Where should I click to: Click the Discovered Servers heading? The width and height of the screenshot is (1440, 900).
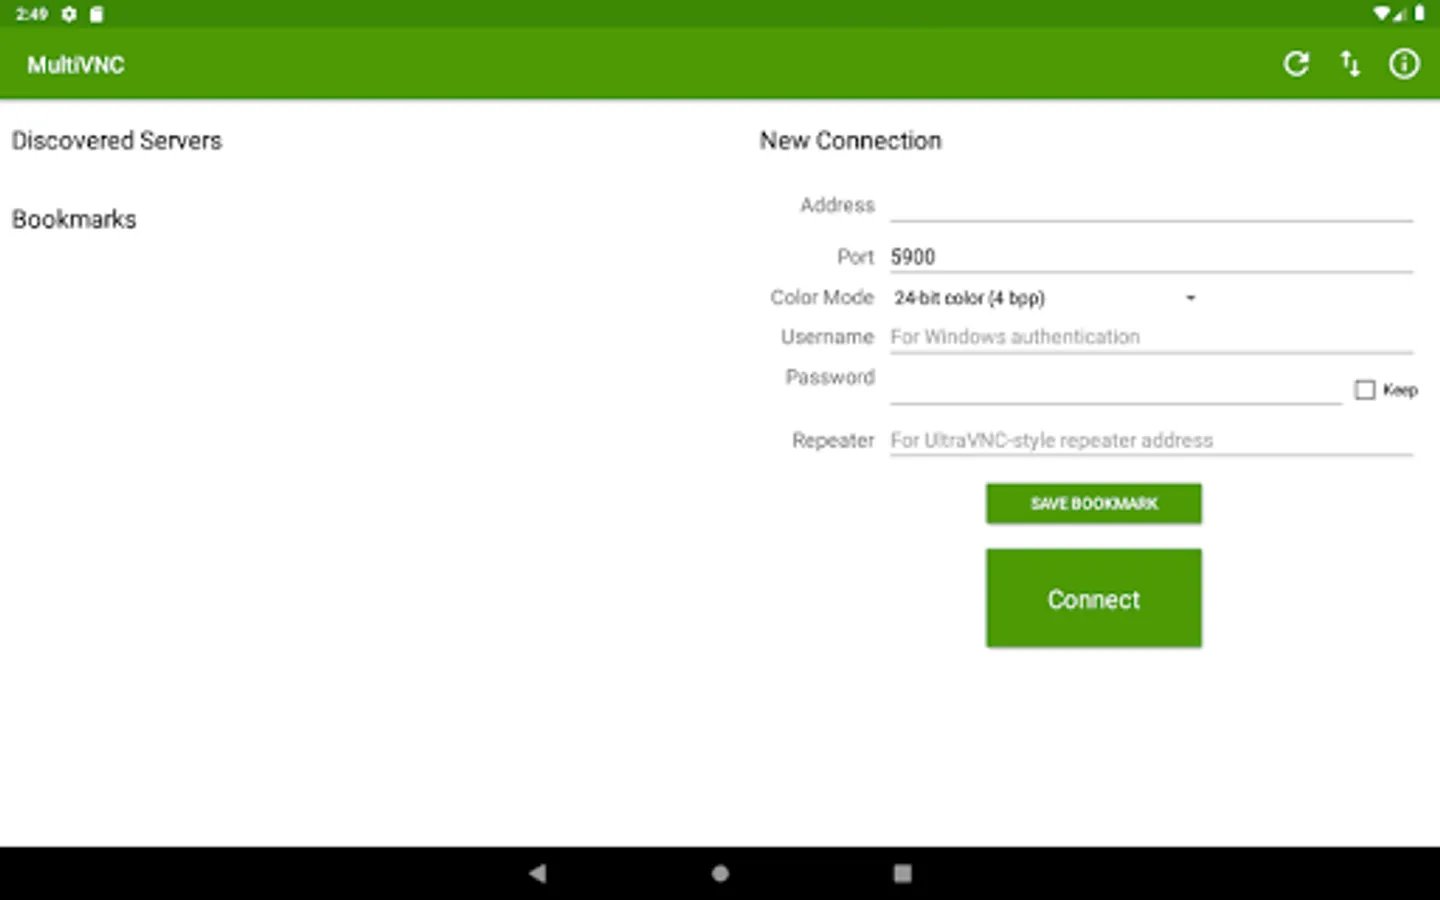[x=117, y=141]
